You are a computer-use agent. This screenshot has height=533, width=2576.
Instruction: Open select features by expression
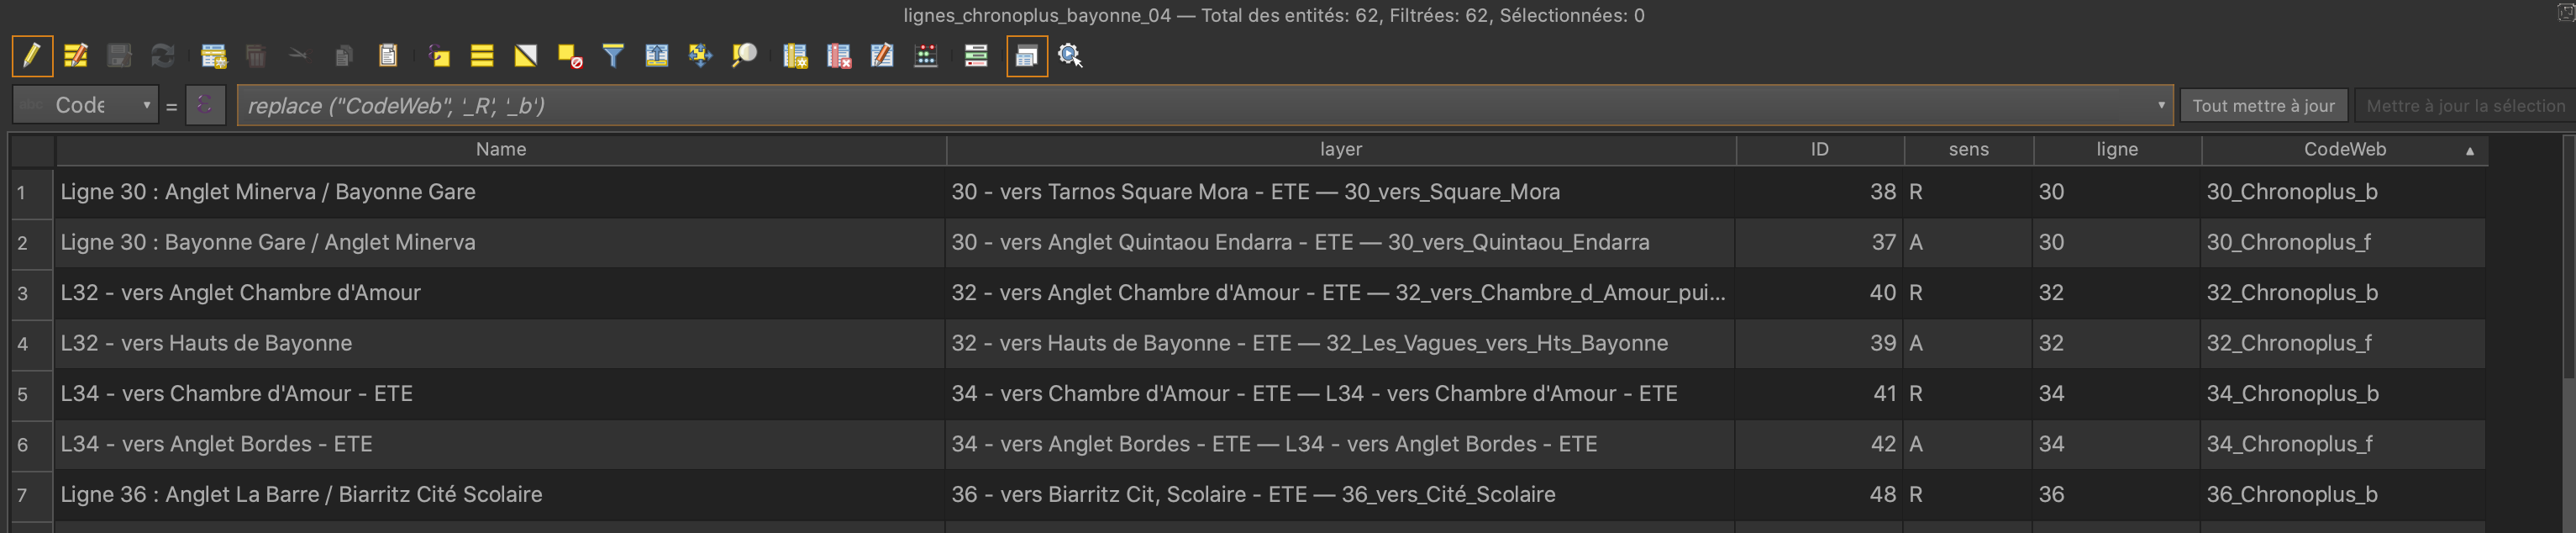pos(439,56)
